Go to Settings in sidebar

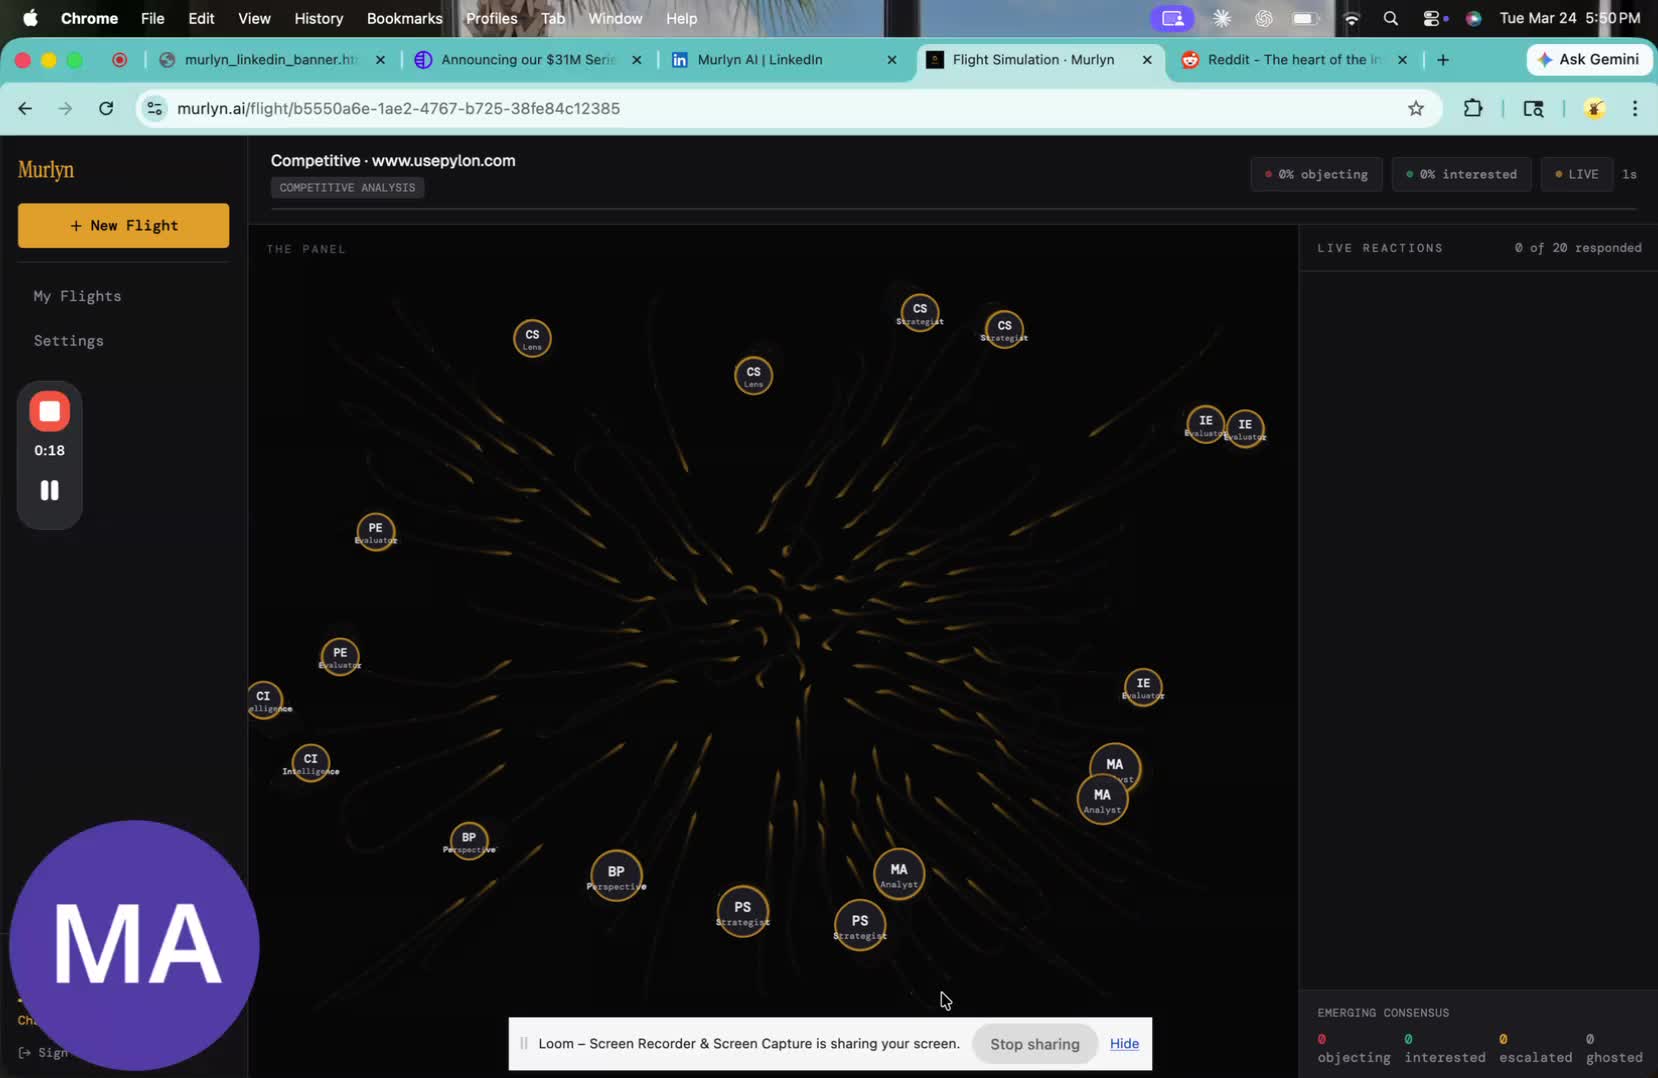pyautogui.click(x=68, y=341)
